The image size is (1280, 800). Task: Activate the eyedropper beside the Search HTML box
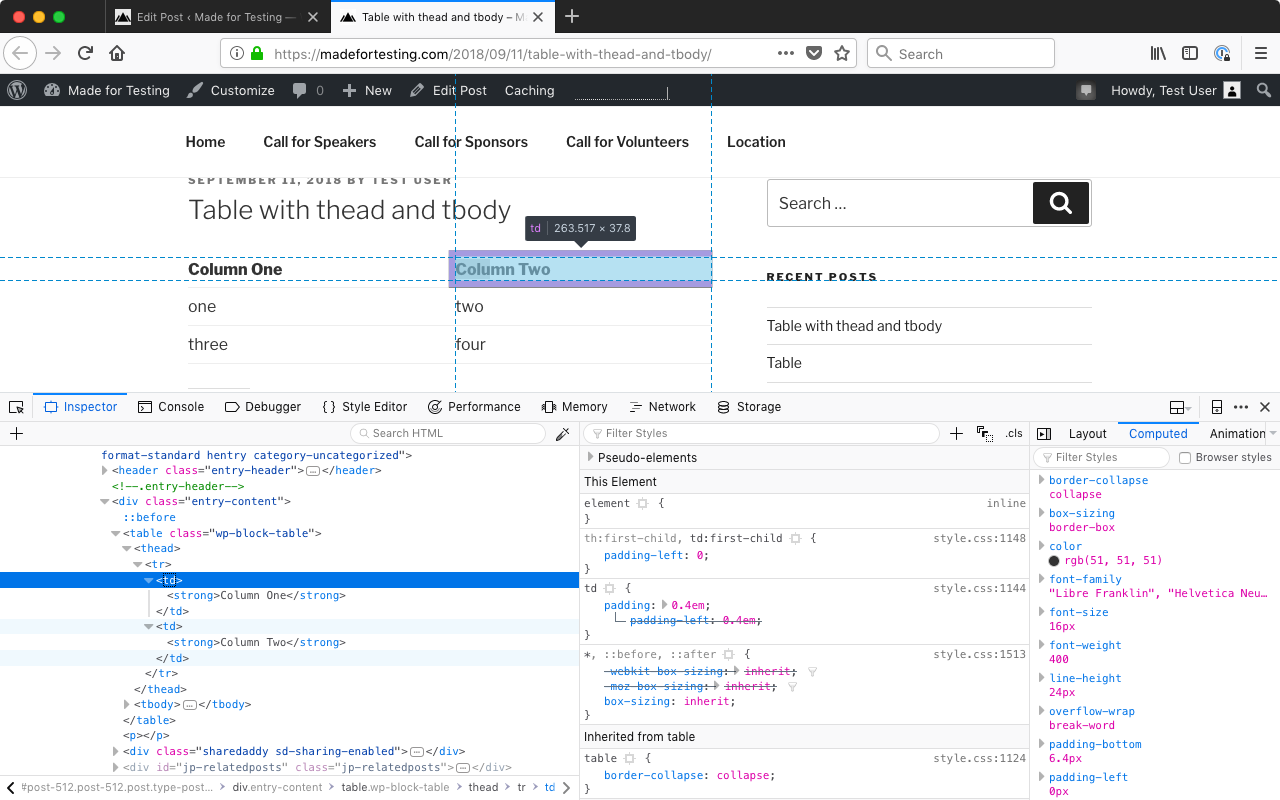(563, 433)
